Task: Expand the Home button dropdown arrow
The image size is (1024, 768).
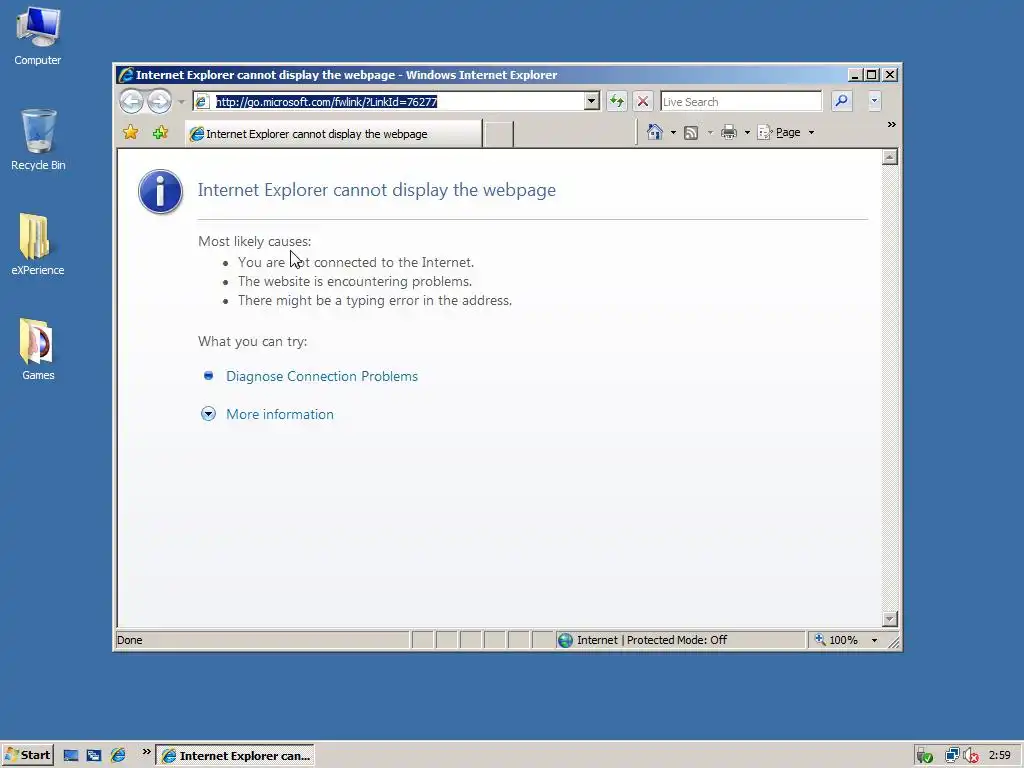Action: tap(673, 133)
